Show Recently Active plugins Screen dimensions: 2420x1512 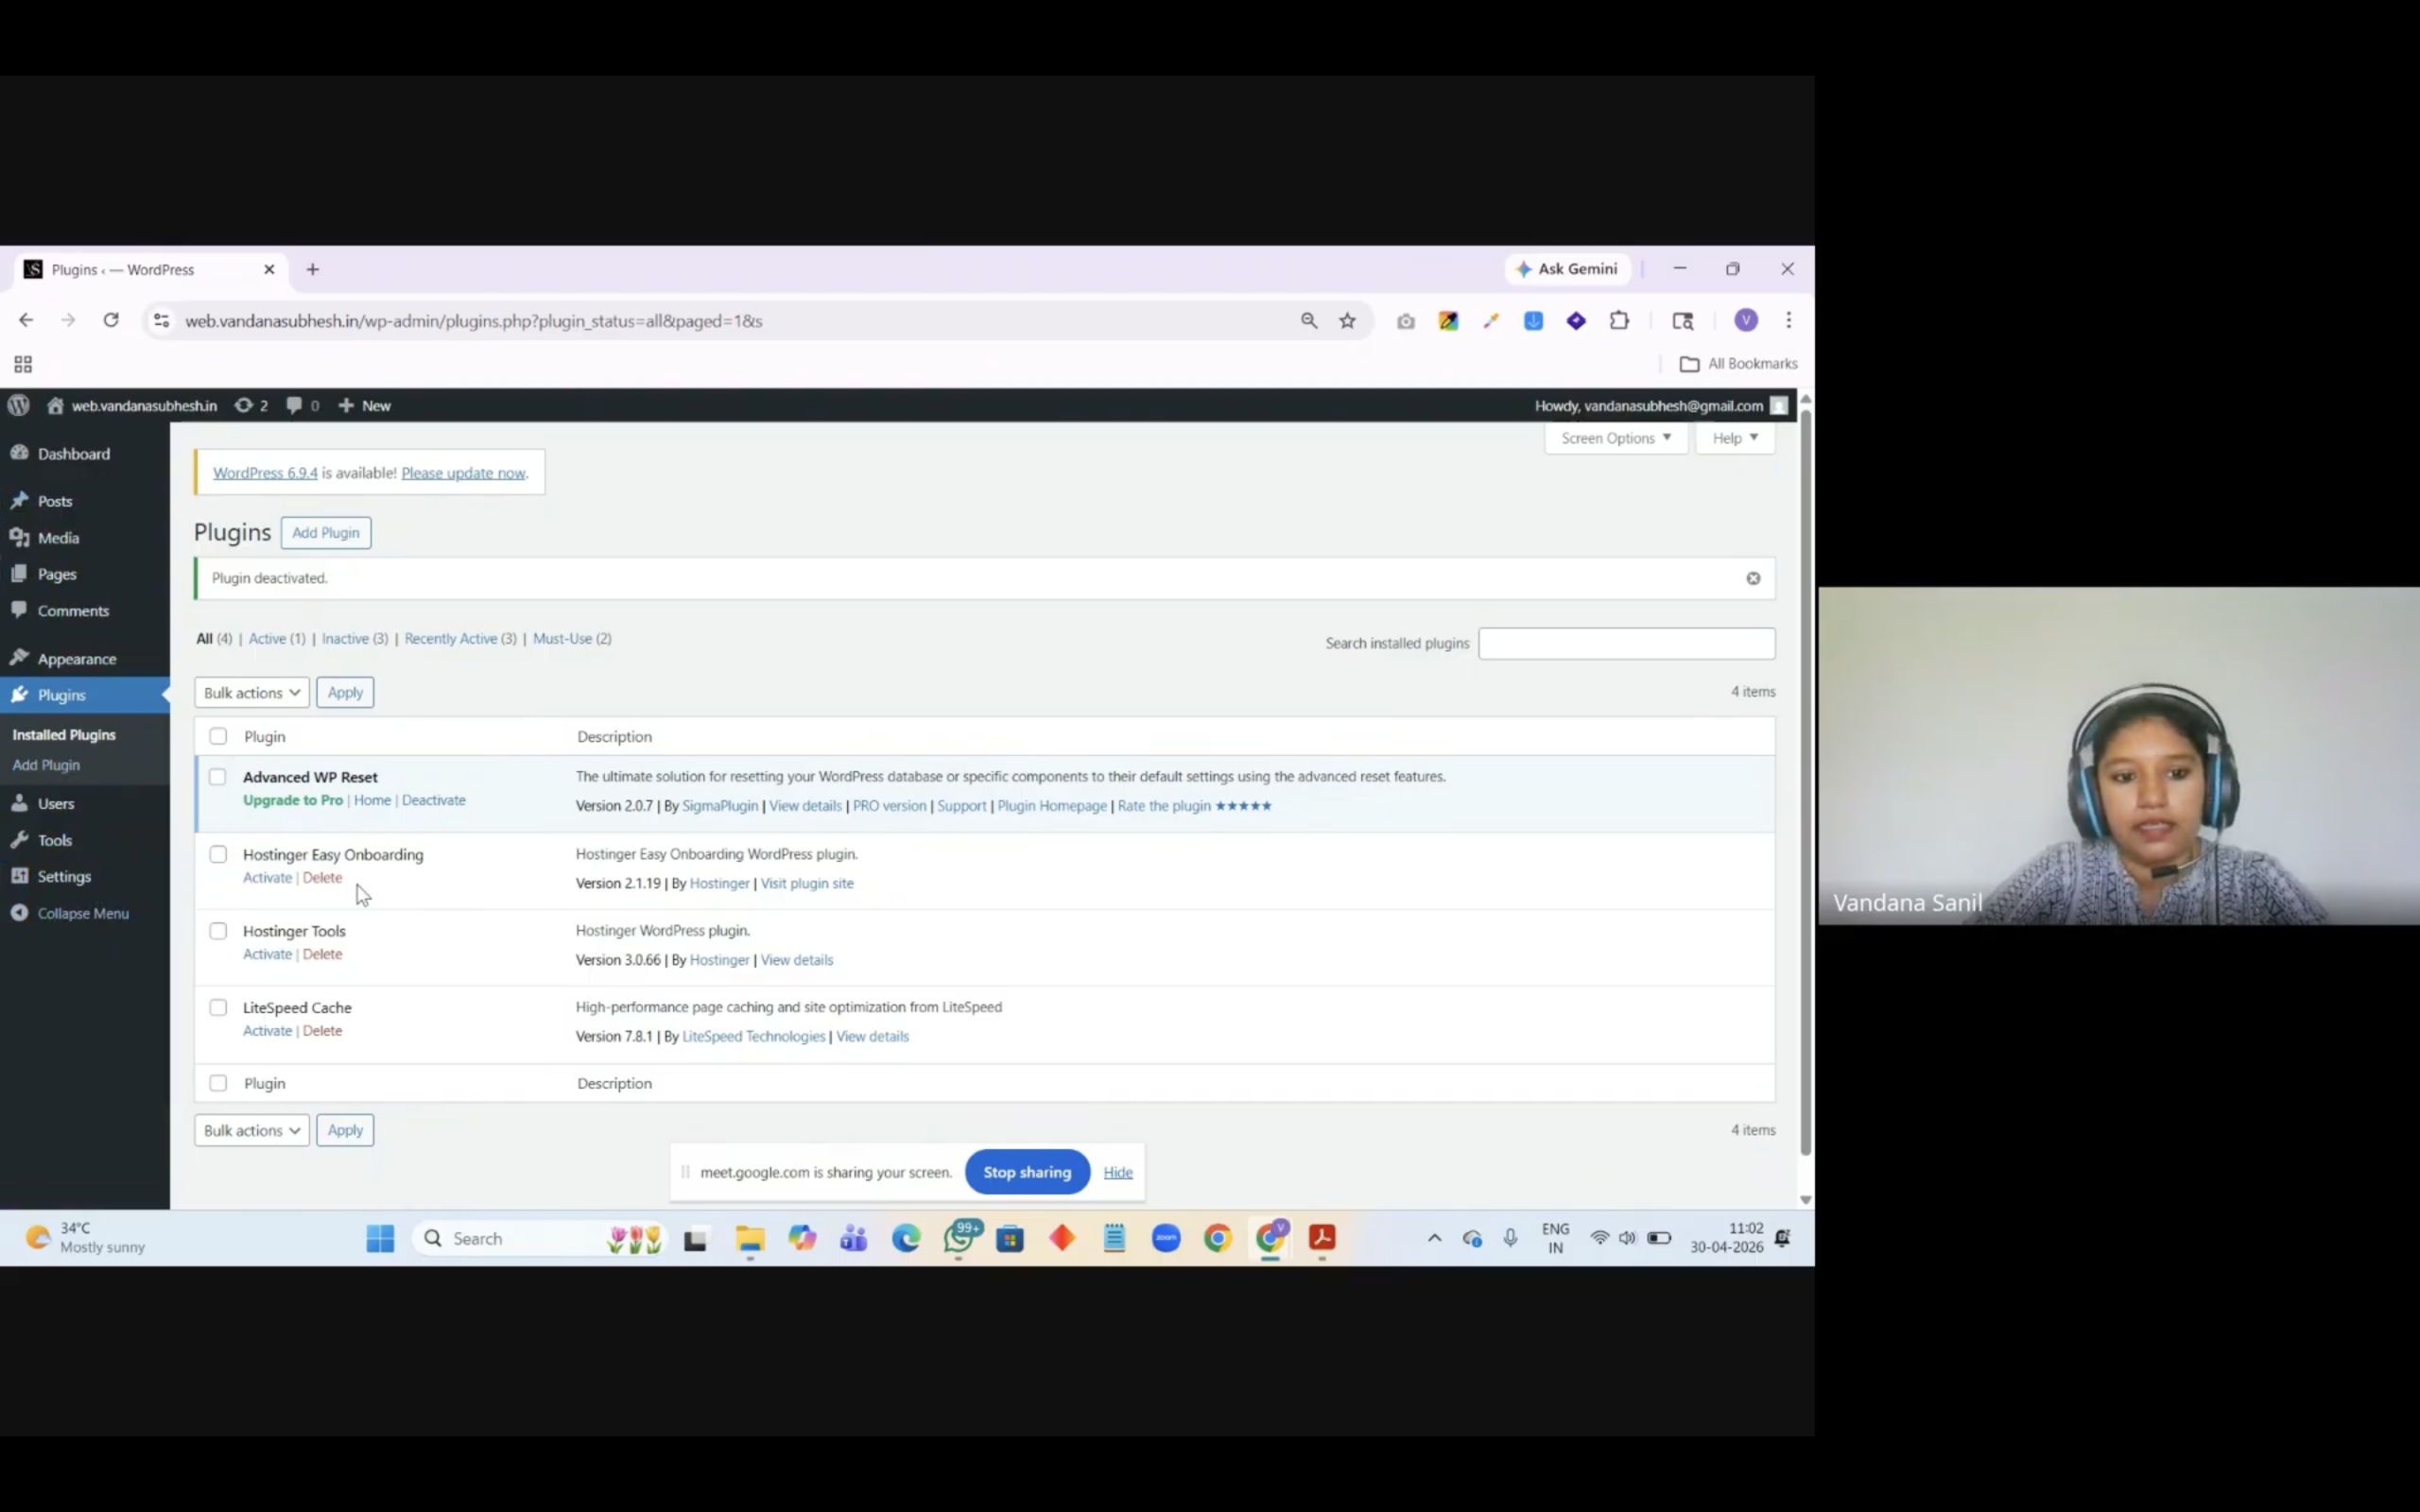461,639
